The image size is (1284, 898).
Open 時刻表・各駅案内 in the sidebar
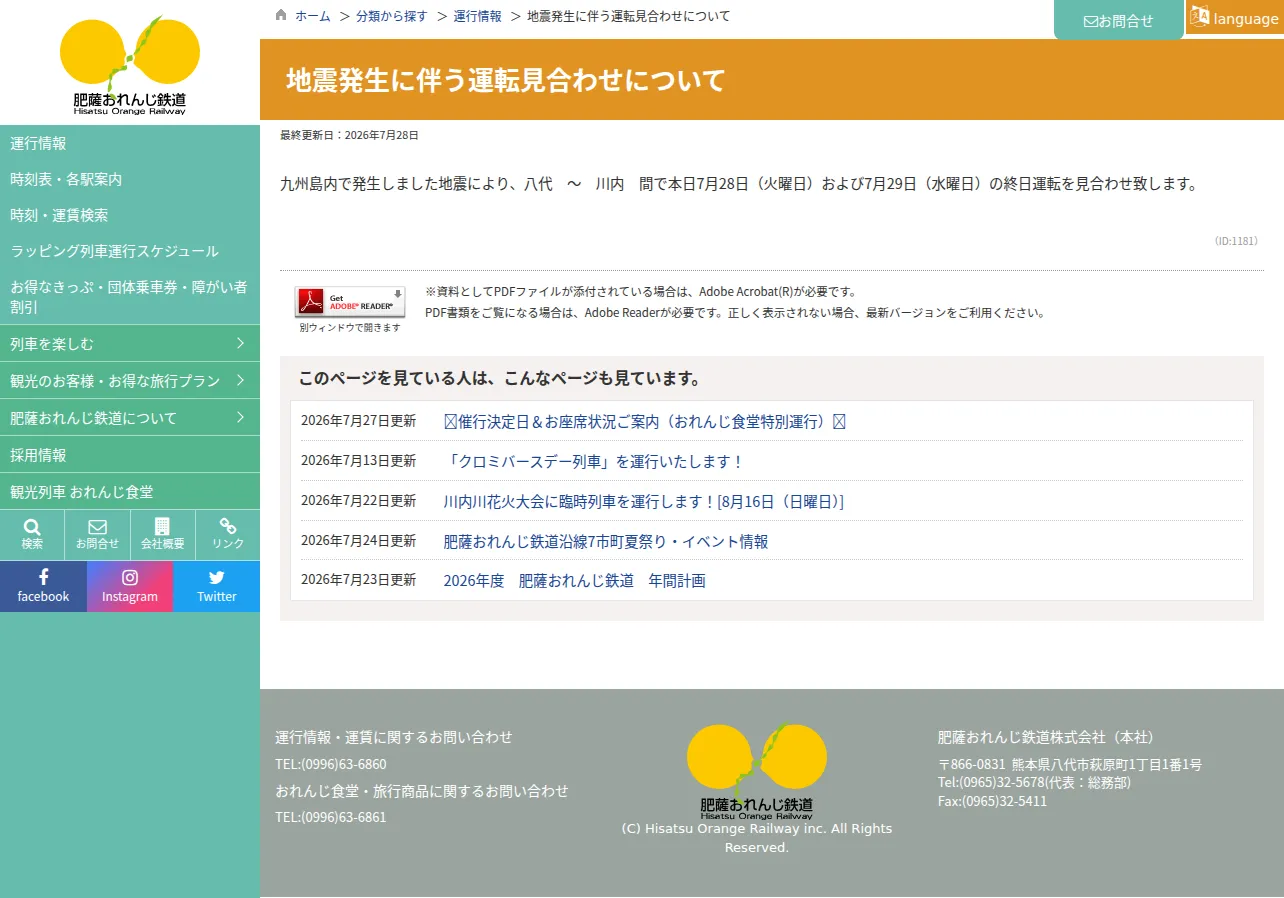(130, 179)
